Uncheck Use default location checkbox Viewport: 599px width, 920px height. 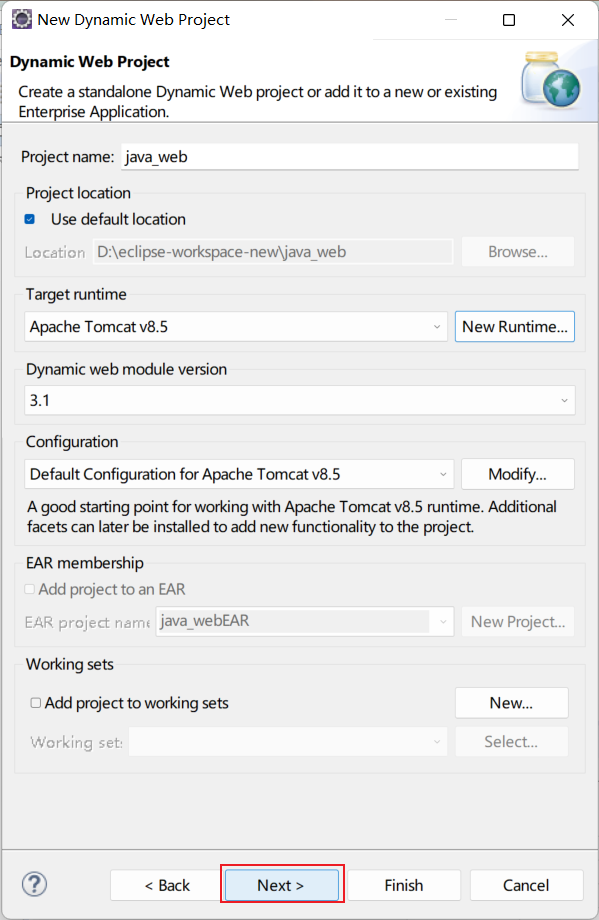(x=30, y=219)
